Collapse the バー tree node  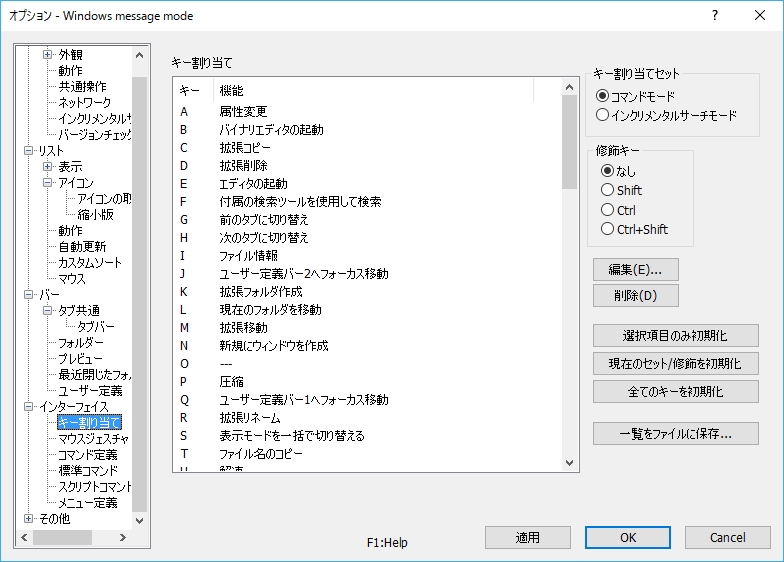(28, 294)
